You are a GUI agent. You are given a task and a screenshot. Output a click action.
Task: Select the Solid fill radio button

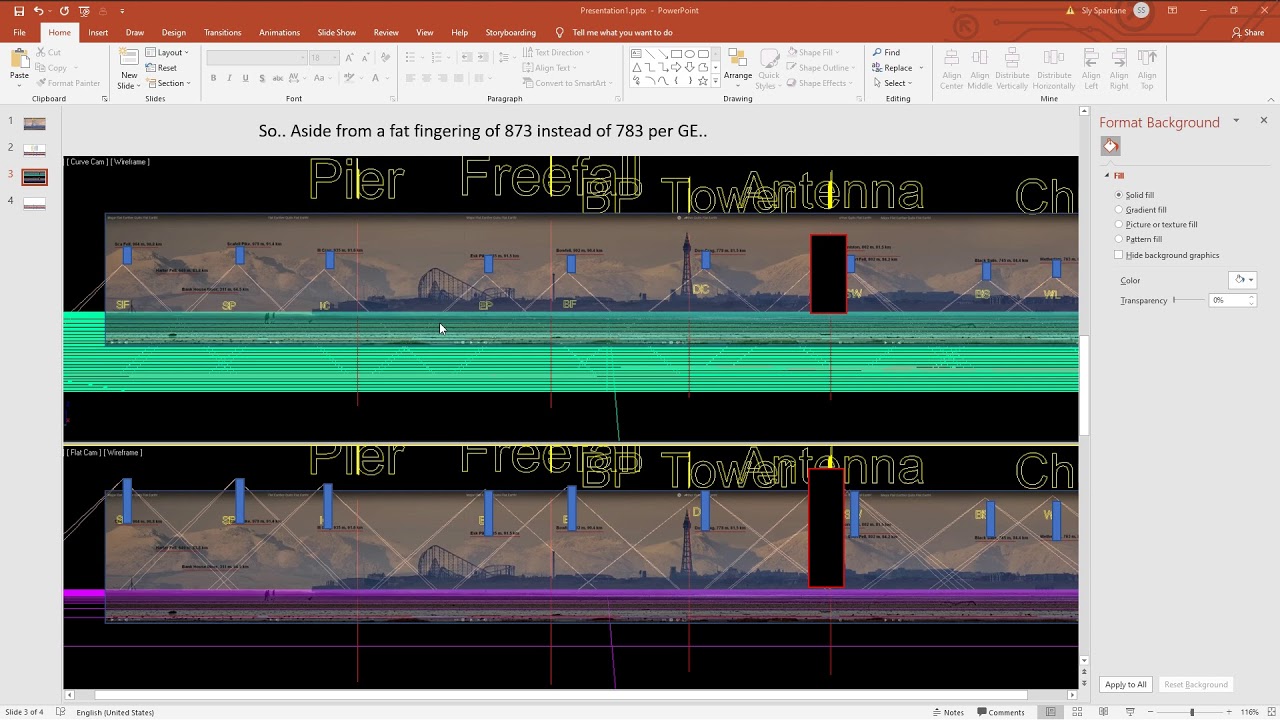tap(1119, 195)
